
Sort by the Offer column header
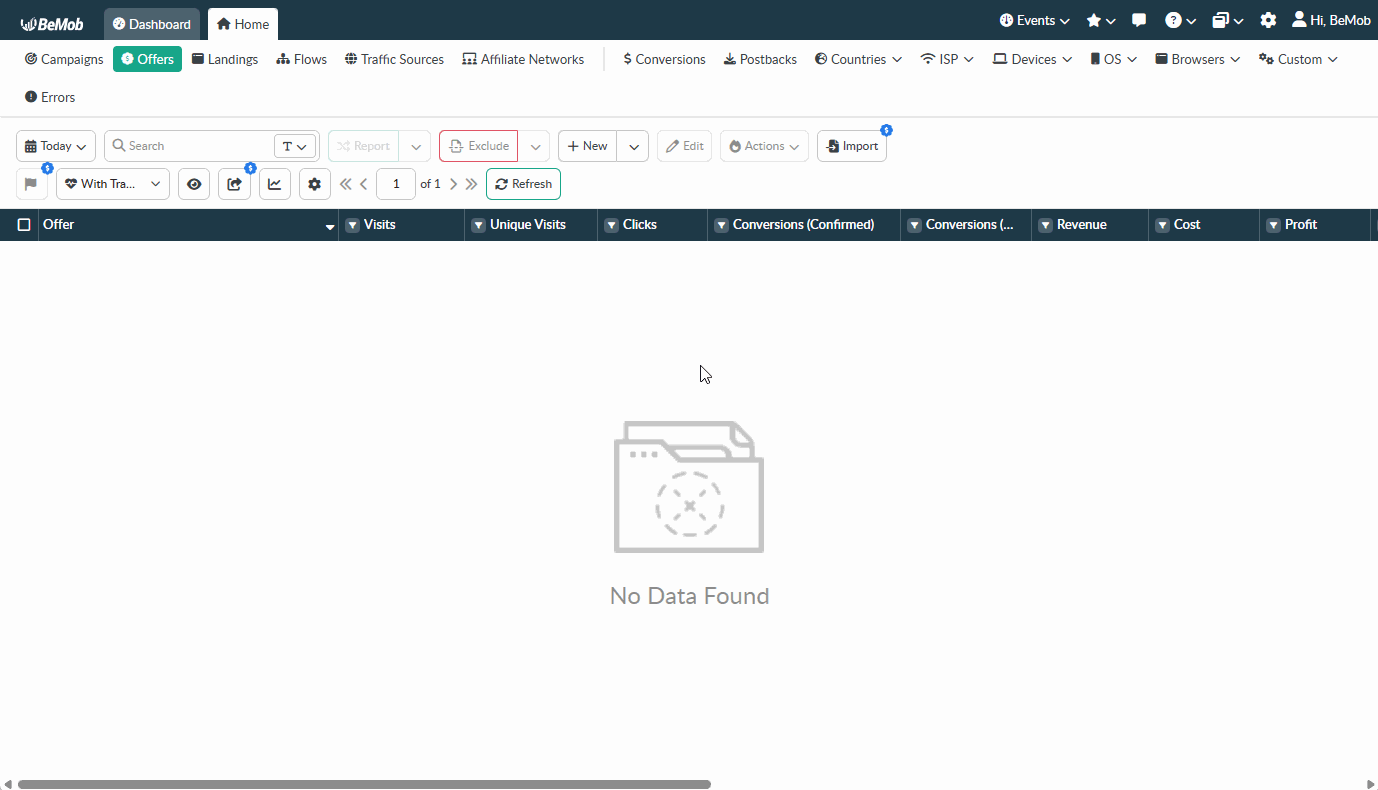[x=188, y=225]
